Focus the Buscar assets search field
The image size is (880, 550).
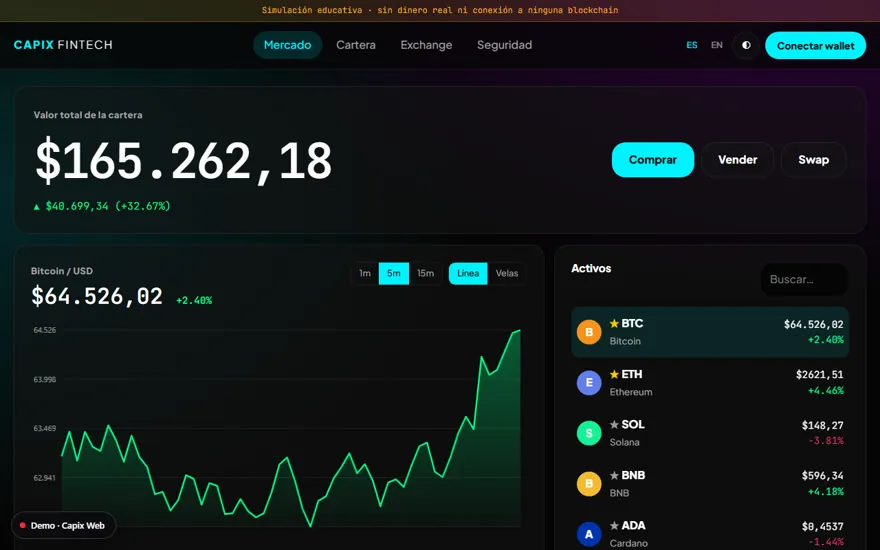[804, 279]
